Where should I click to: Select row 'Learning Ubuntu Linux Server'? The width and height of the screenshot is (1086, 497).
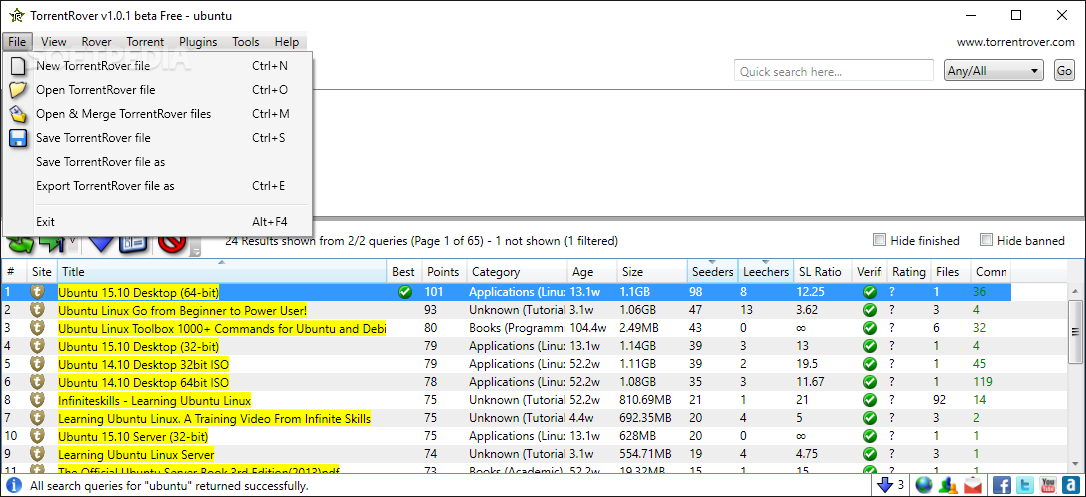pyautogui.click(x=506, y=454)
